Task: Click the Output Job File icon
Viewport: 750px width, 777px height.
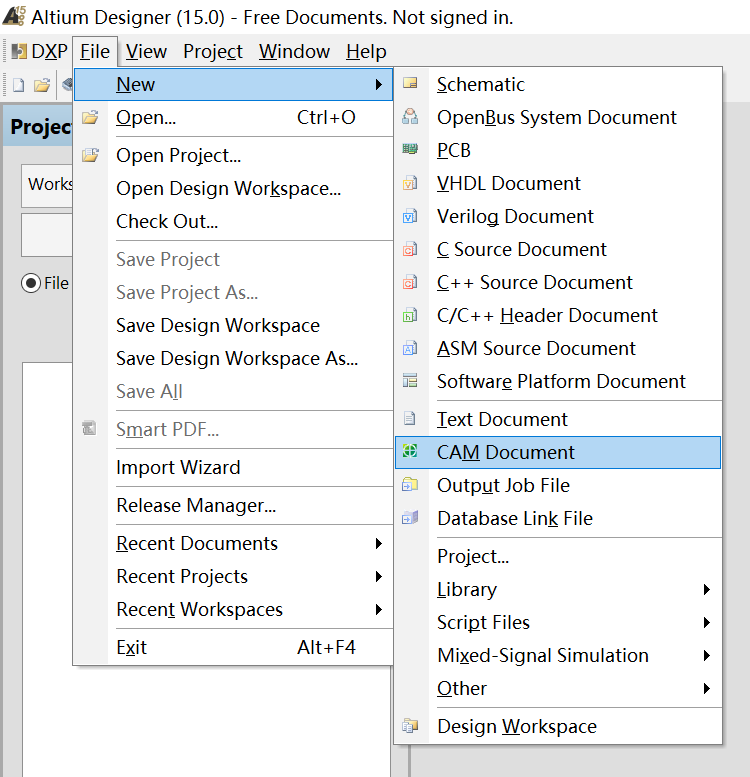Action: tap(410, 485)
